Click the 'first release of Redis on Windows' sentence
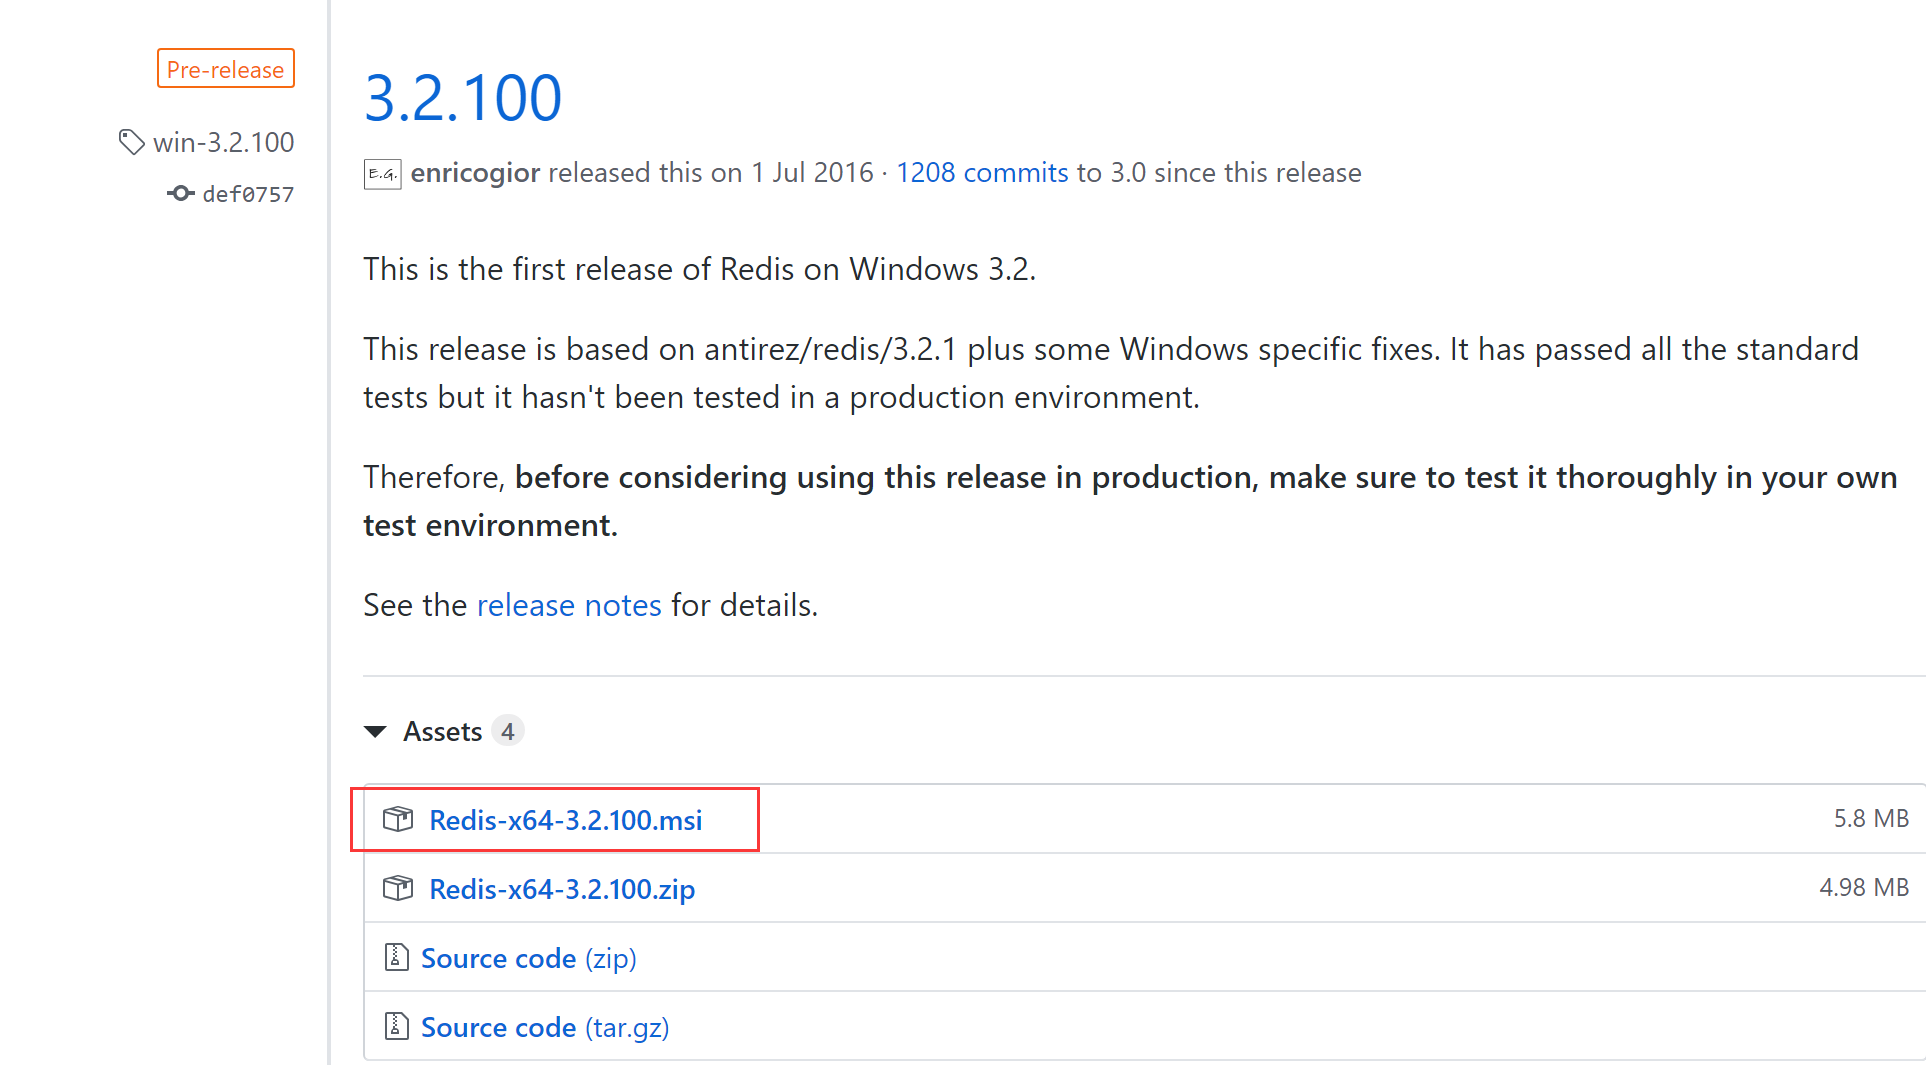 pyautogui.click(x=699, y=269)
